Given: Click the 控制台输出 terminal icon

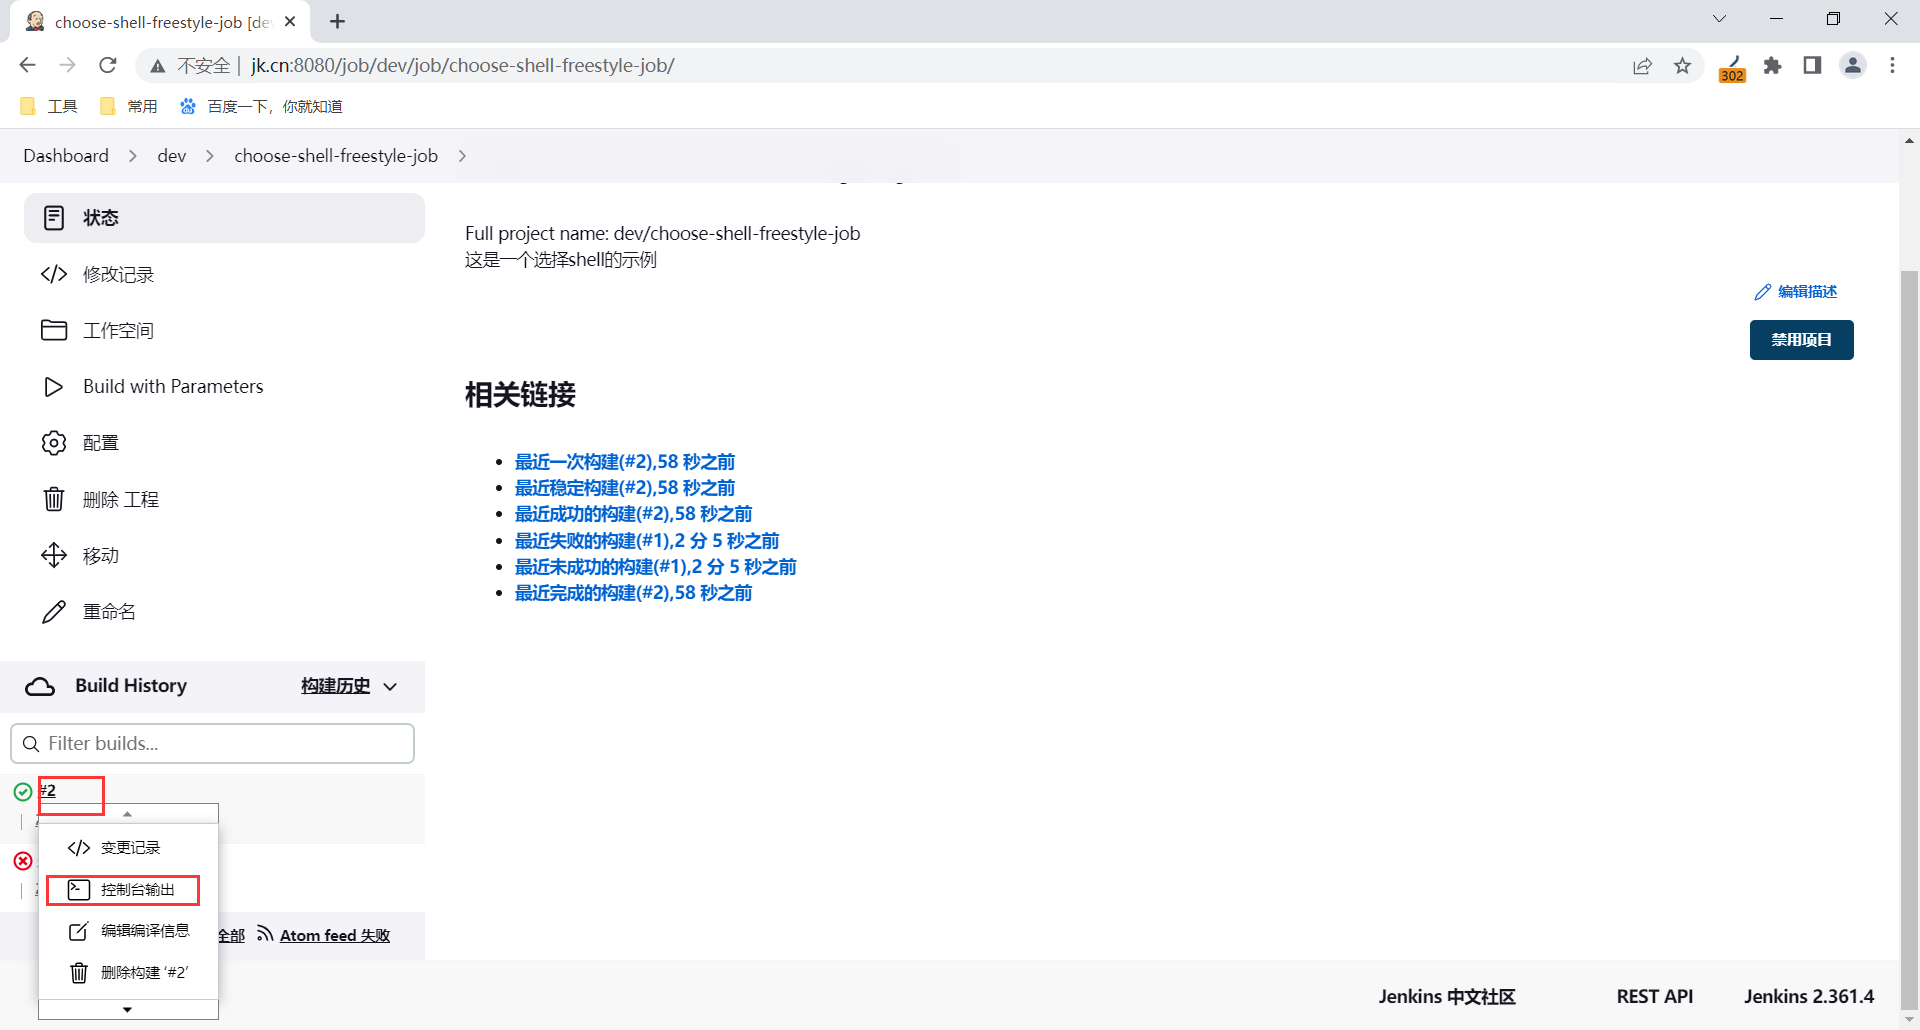Looking at the screenshot, I should point(79,889).
